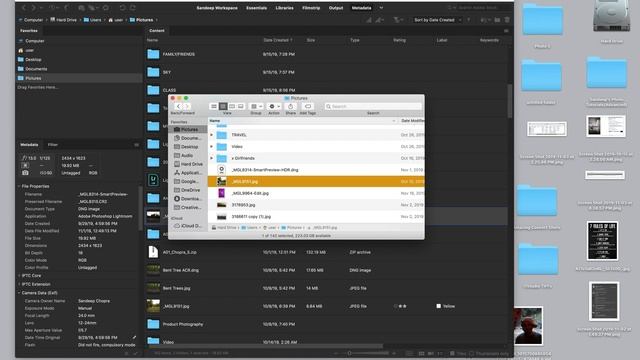Switch Bridge content to thumbnail grid view icon
640x360 pixels.
pyautogui.click(x=422, y=353)
